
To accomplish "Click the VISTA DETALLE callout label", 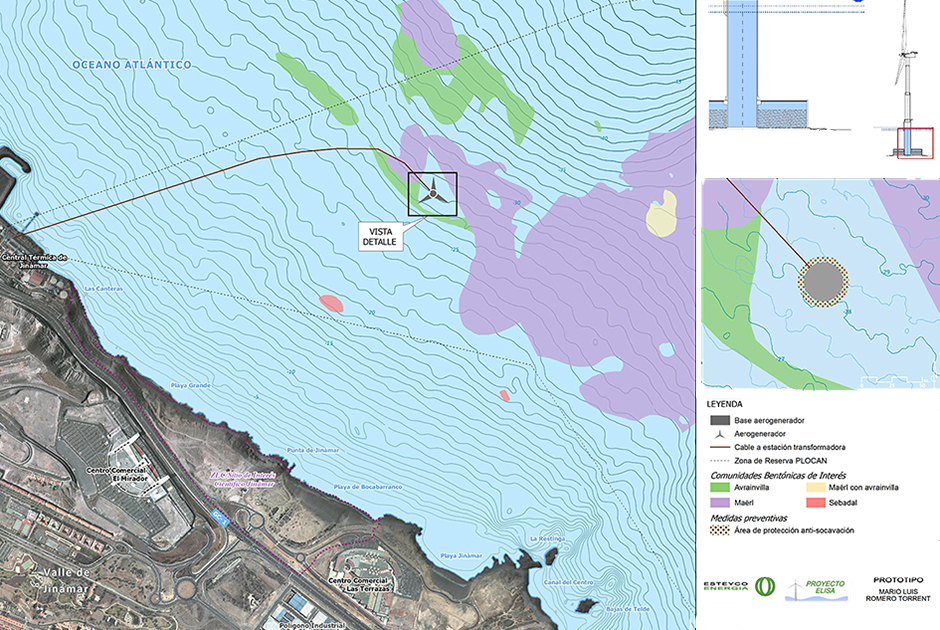I will [x=380, y=236].
